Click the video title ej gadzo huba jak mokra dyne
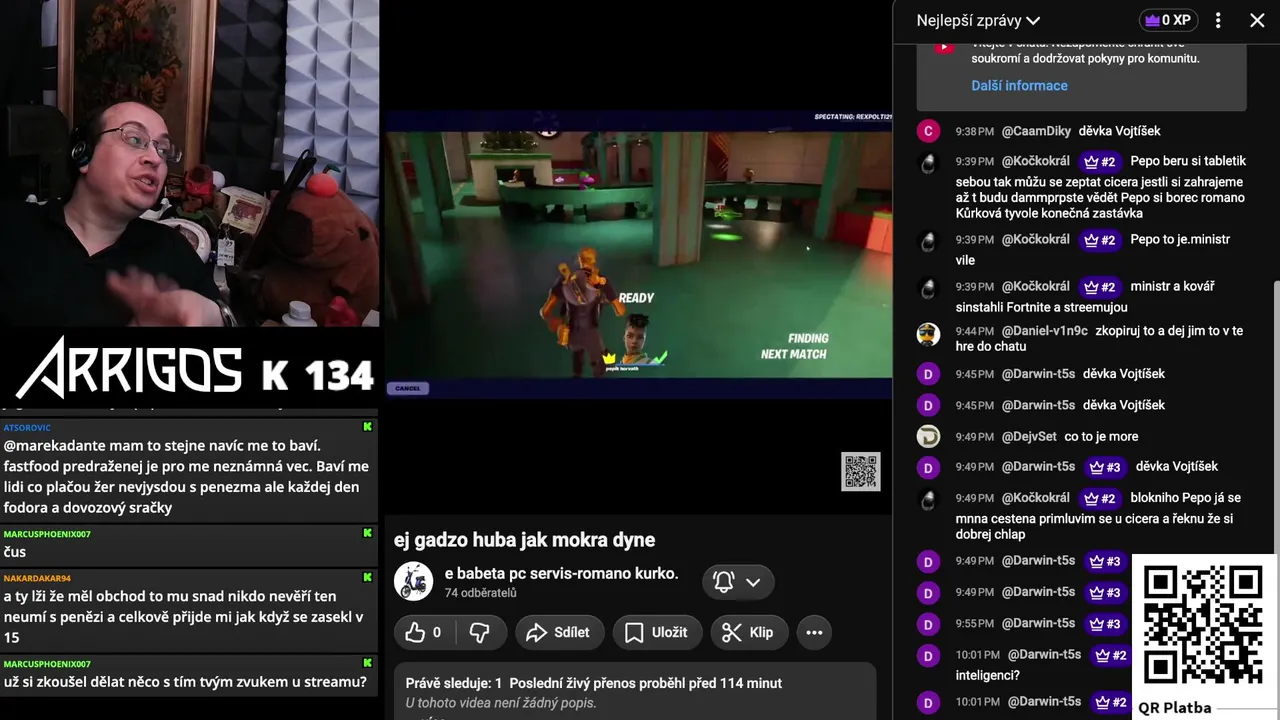1280x720 pixels. pyautogui.click(x=524, y=540)
